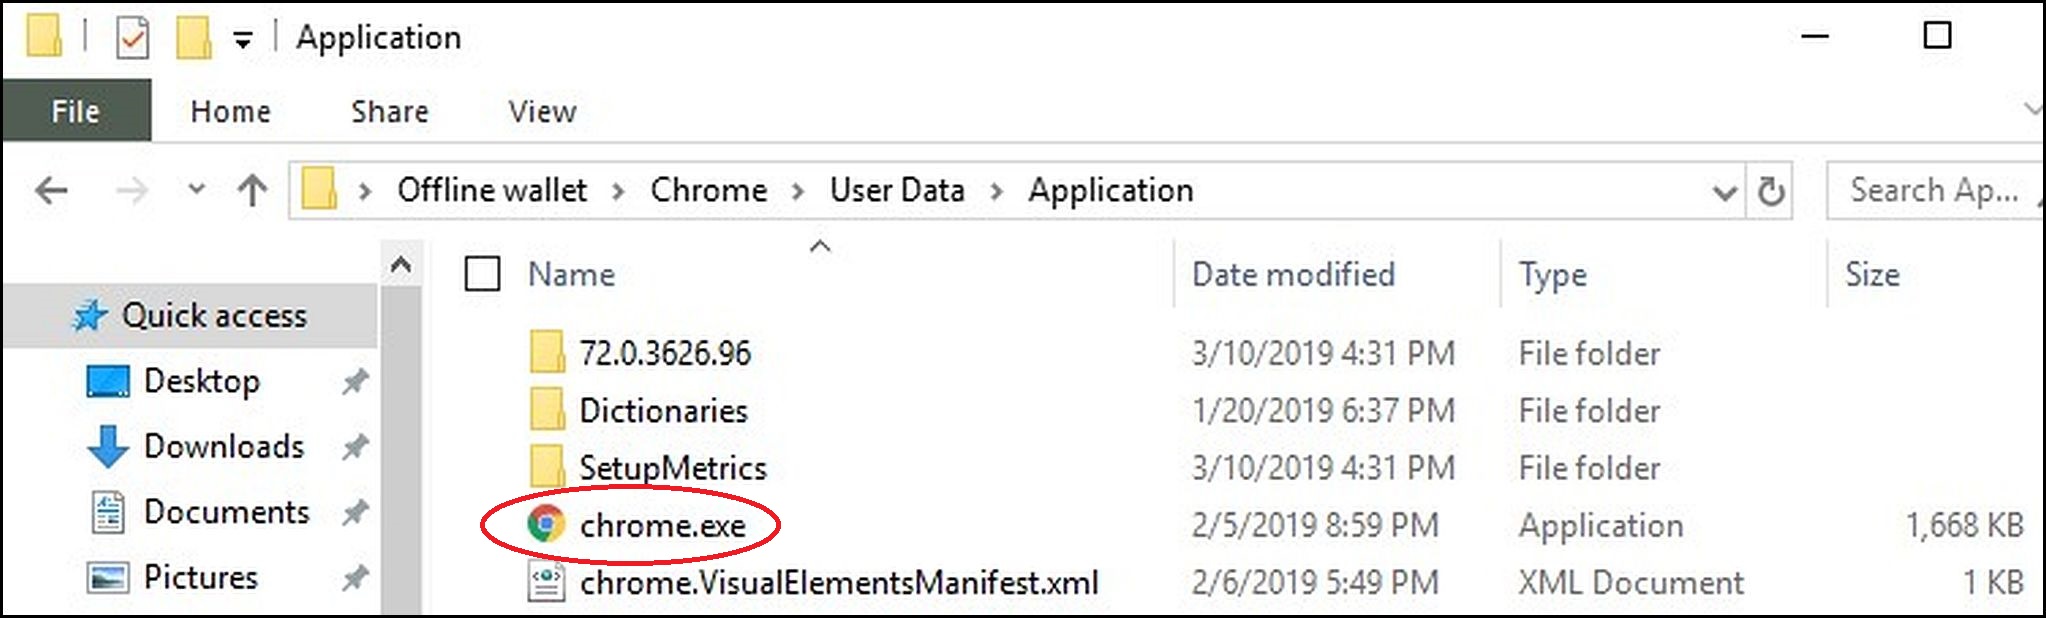Click the Chrome breadcrumb in address bar

(x=708, y=190)
